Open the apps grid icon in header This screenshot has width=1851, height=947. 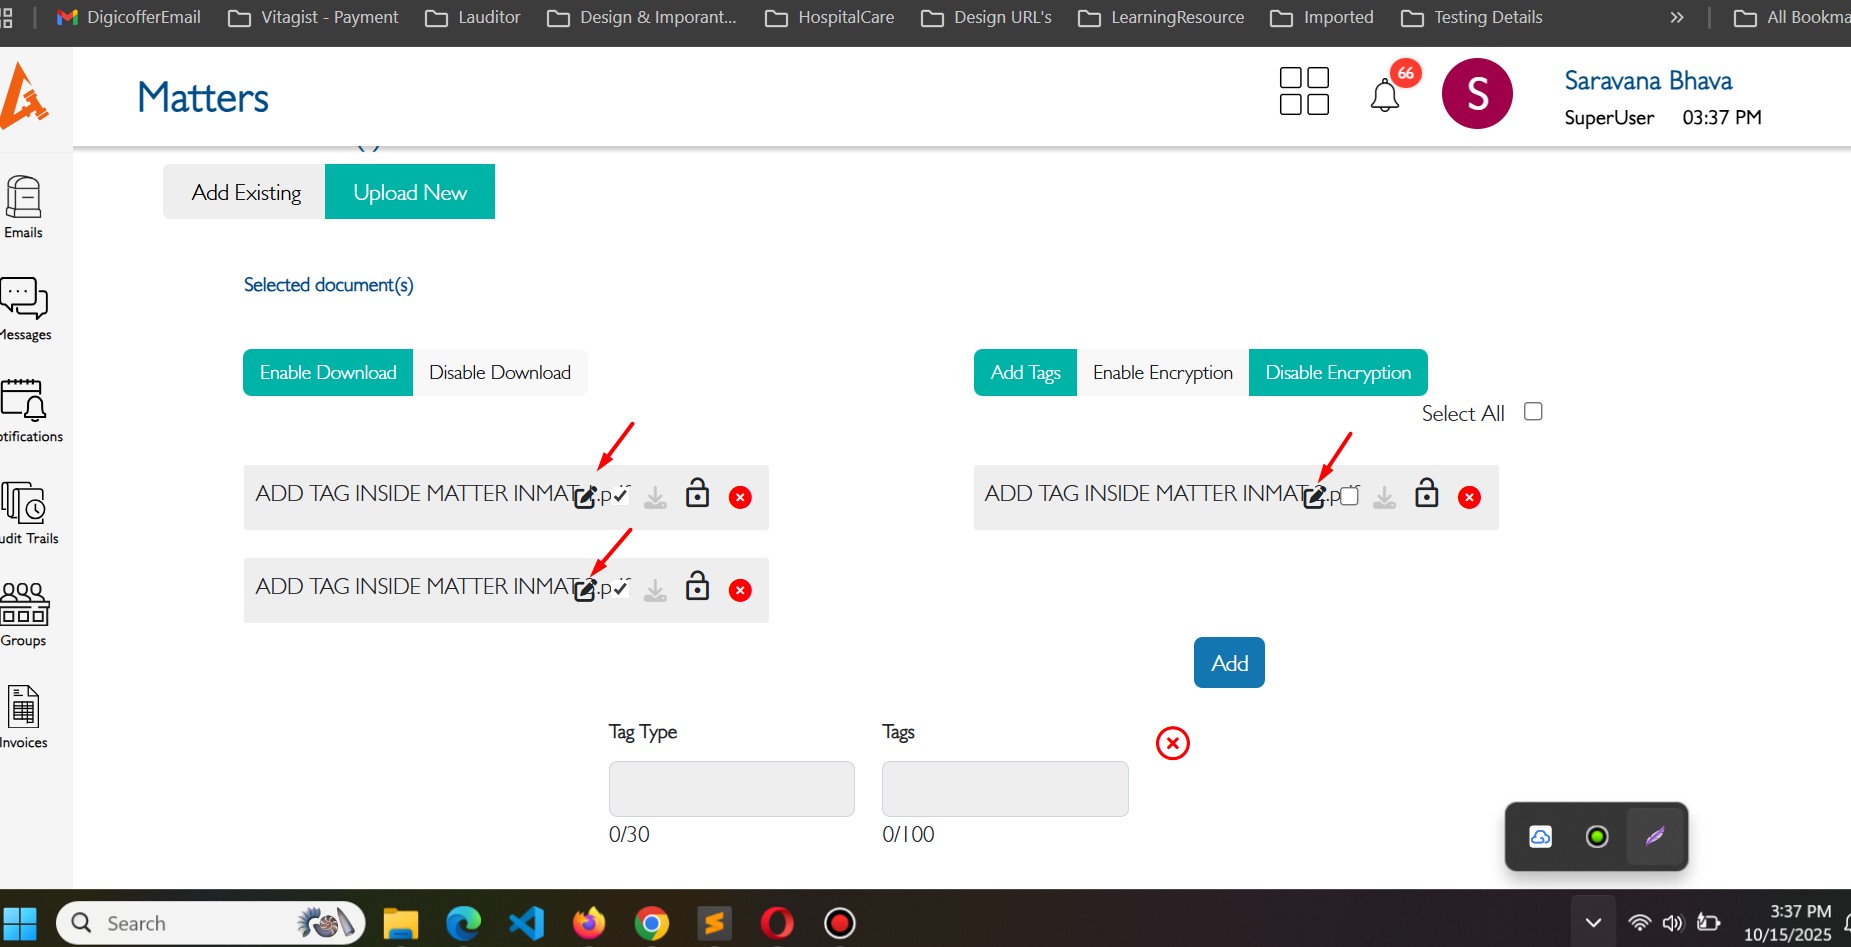1304,92
